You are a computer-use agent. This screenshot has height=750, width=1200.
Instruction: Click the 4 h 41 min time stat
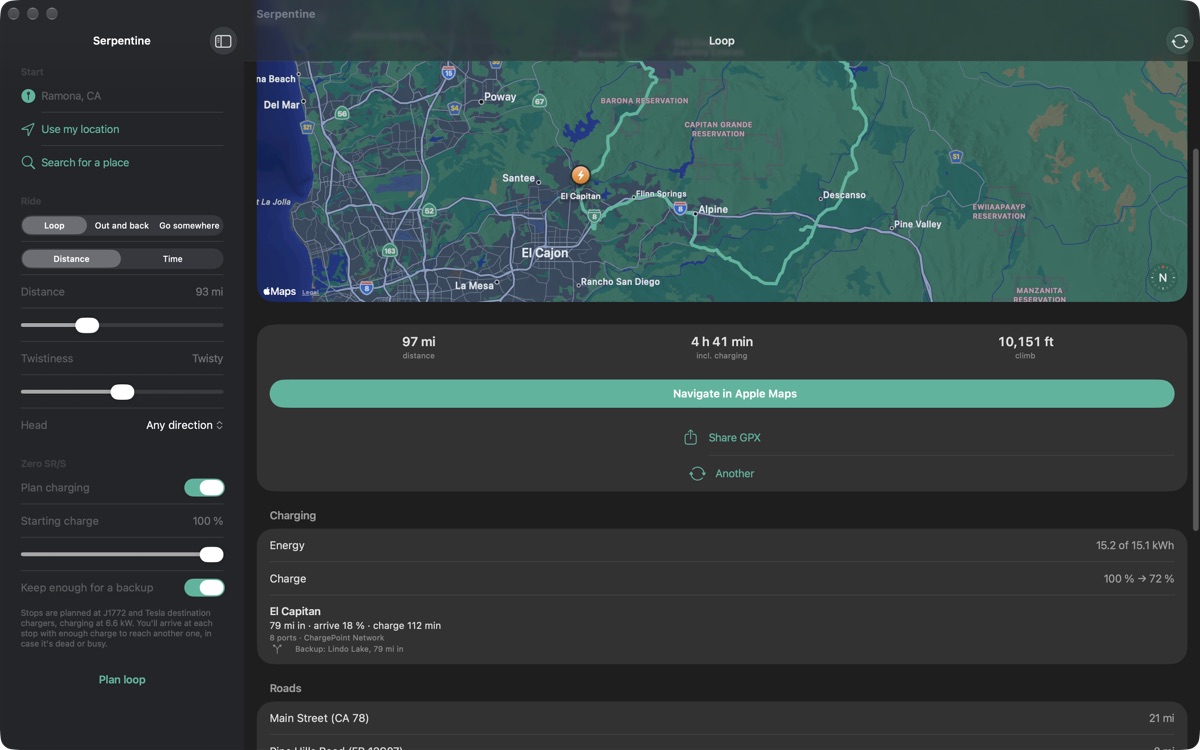[722, 347]
